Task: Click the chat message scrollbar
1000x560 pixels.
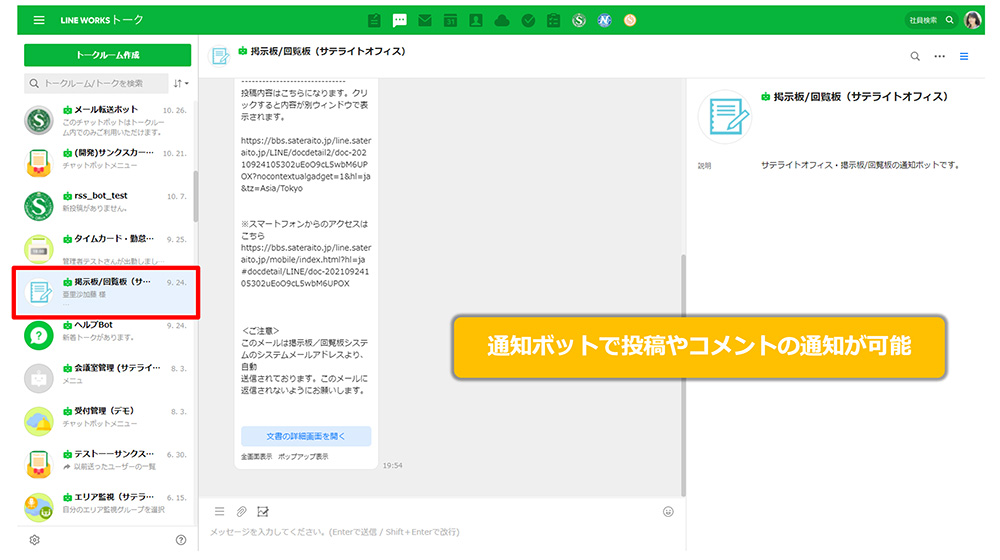Action: [x=684, y=376]
